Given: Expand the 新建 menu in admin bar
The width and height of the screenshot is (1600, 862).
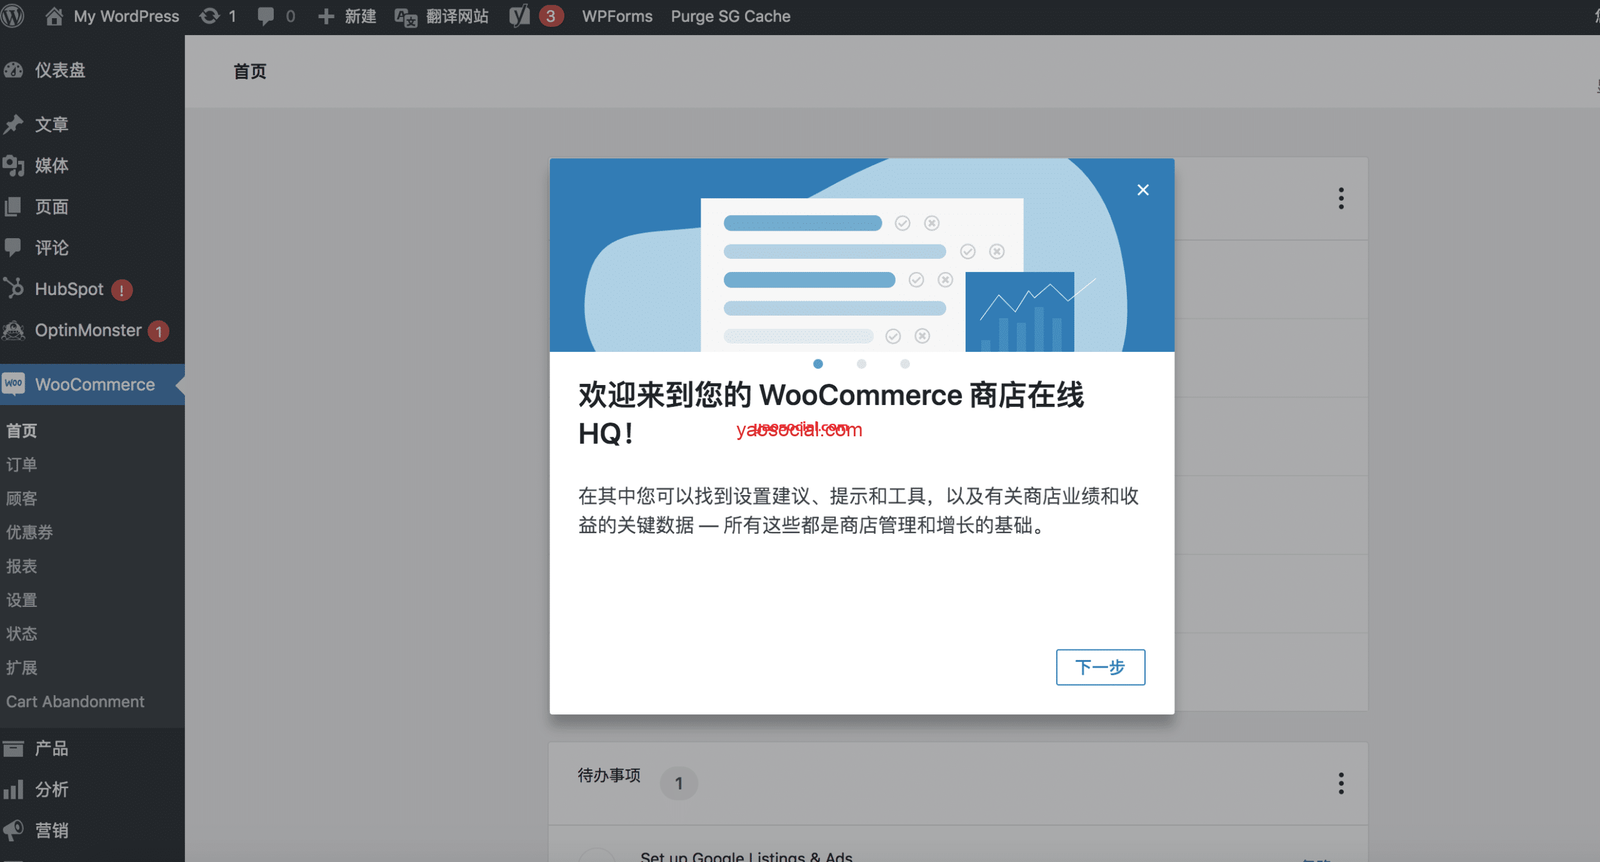Looking at the screenshot, I should click(347, 16).
